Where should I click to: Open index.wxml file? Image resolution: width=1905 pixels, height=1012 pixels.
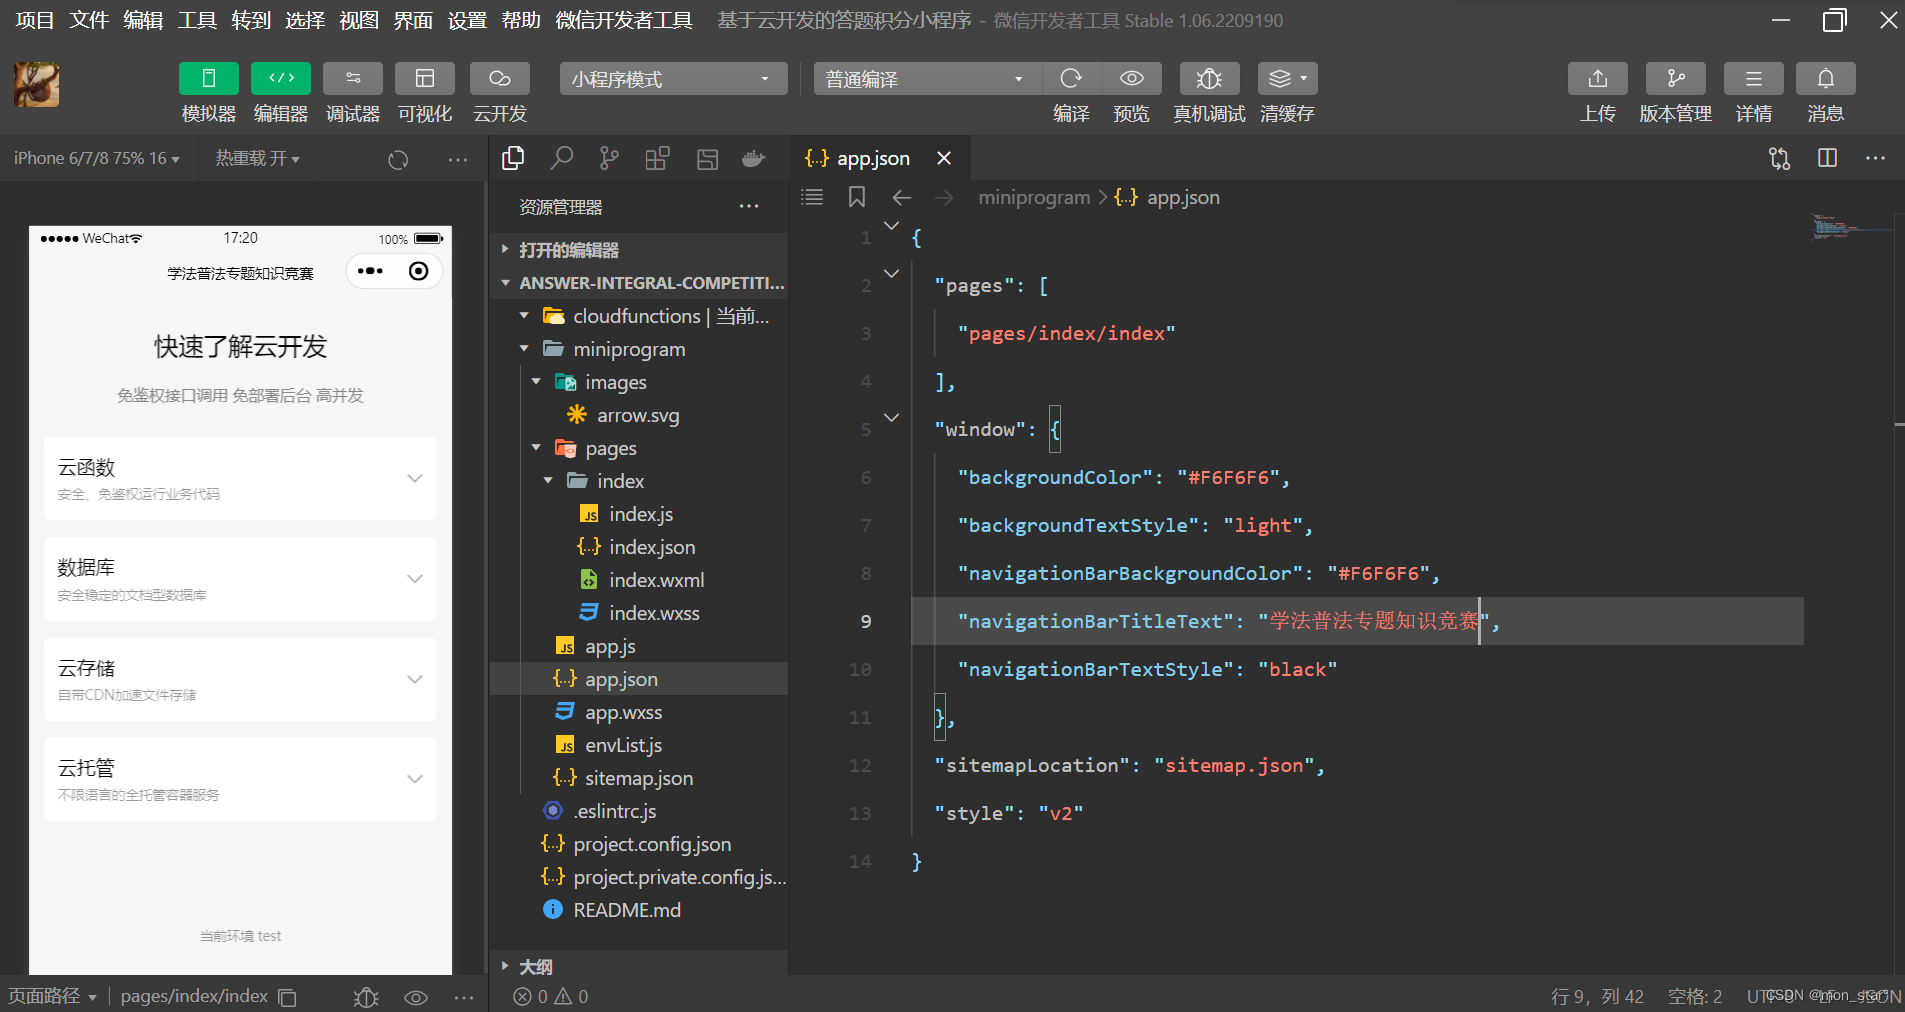(x=640, y=580)
